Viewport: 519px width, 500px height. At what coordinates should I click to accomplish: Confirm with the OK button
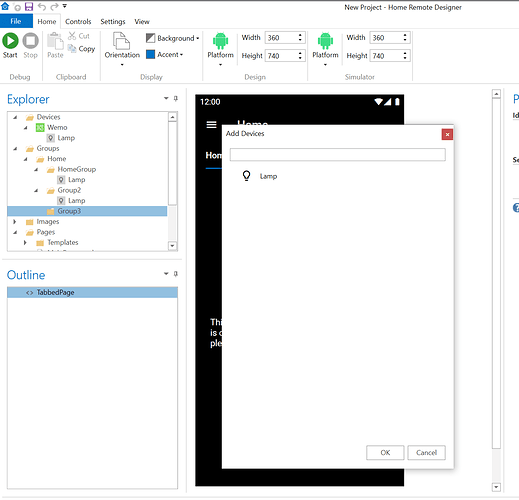tap(385, 453)
